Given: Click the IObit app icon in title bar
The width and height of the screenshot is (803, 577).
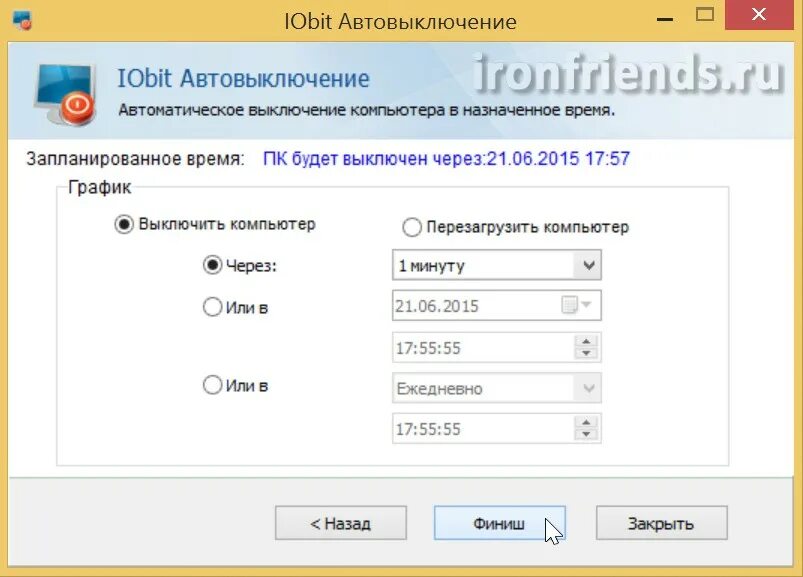Looking at the screenshot, I should [x=23, y=20].
